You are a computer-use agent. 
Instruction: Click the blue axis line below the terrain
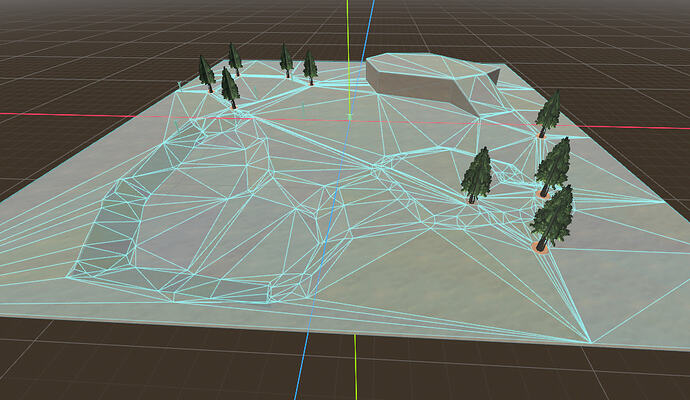click(x=301, y=365)
